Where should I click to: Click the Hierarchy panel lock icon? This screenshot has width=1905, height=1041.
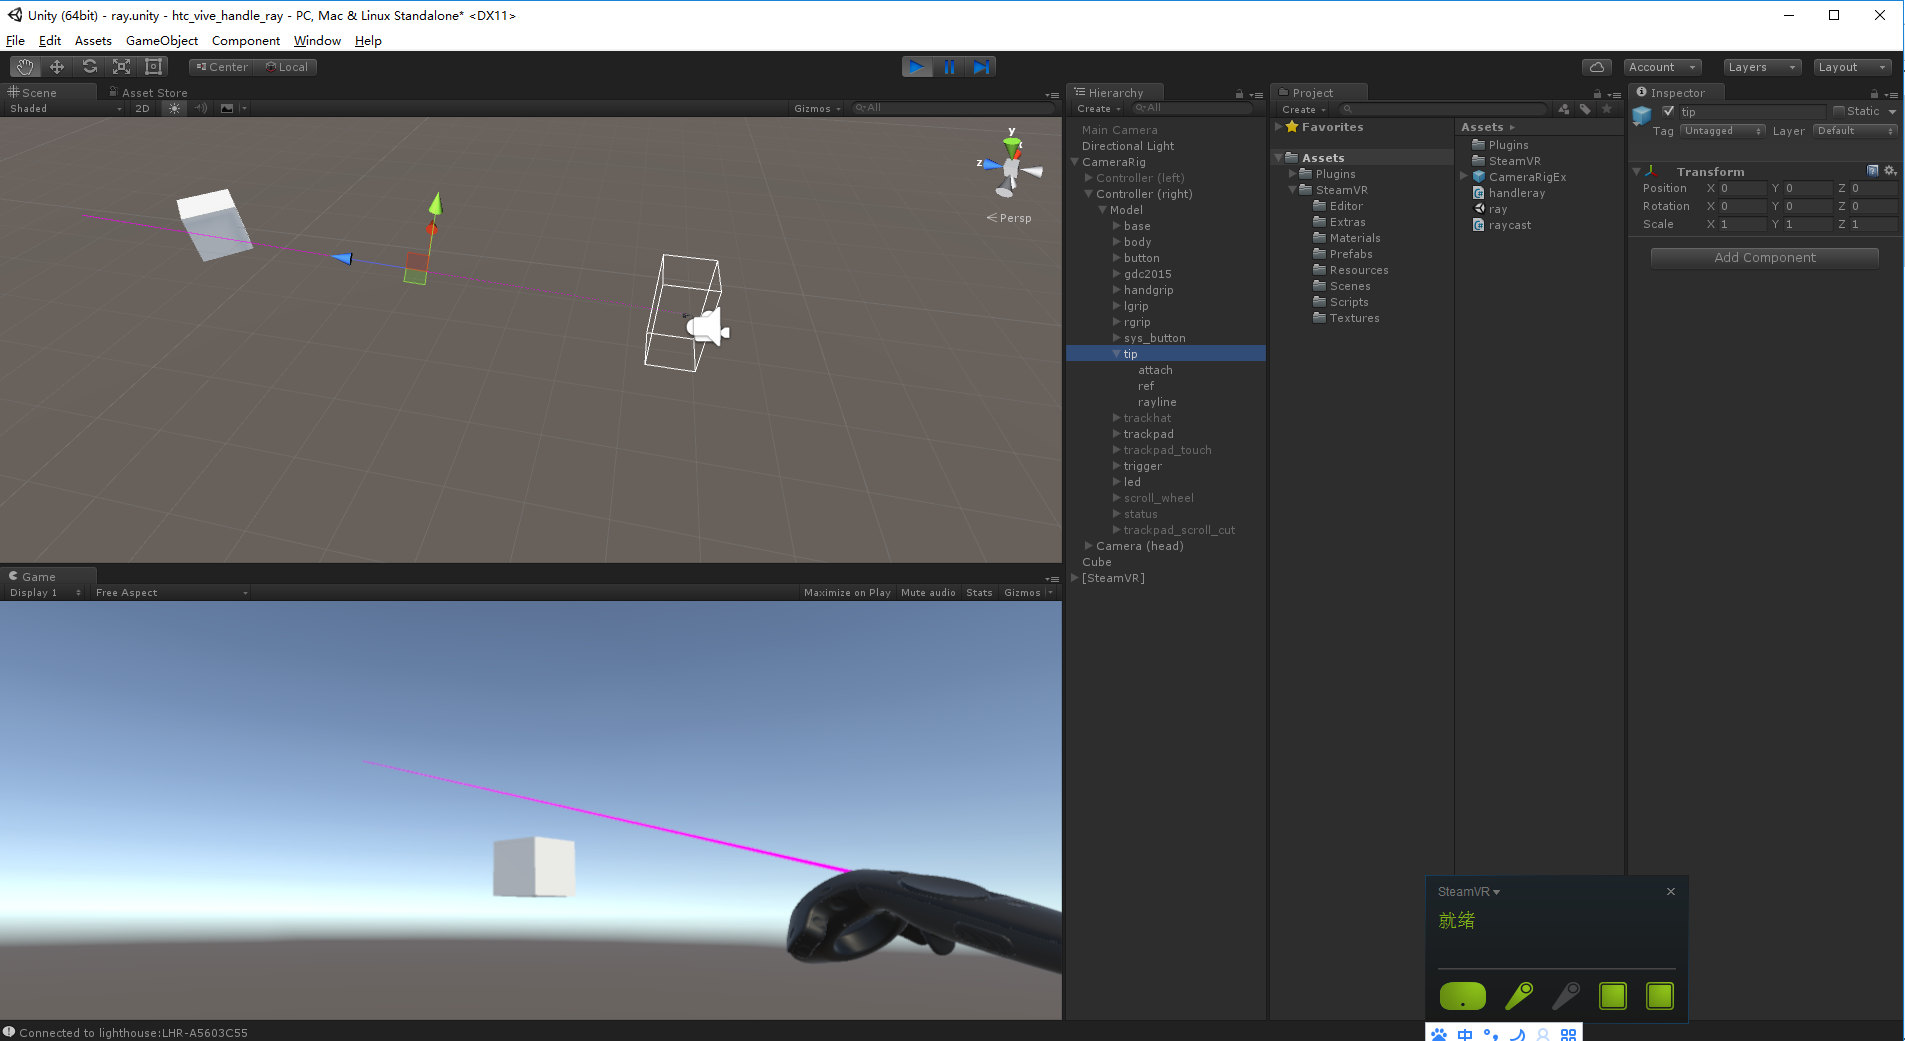tap(1239, 93)
